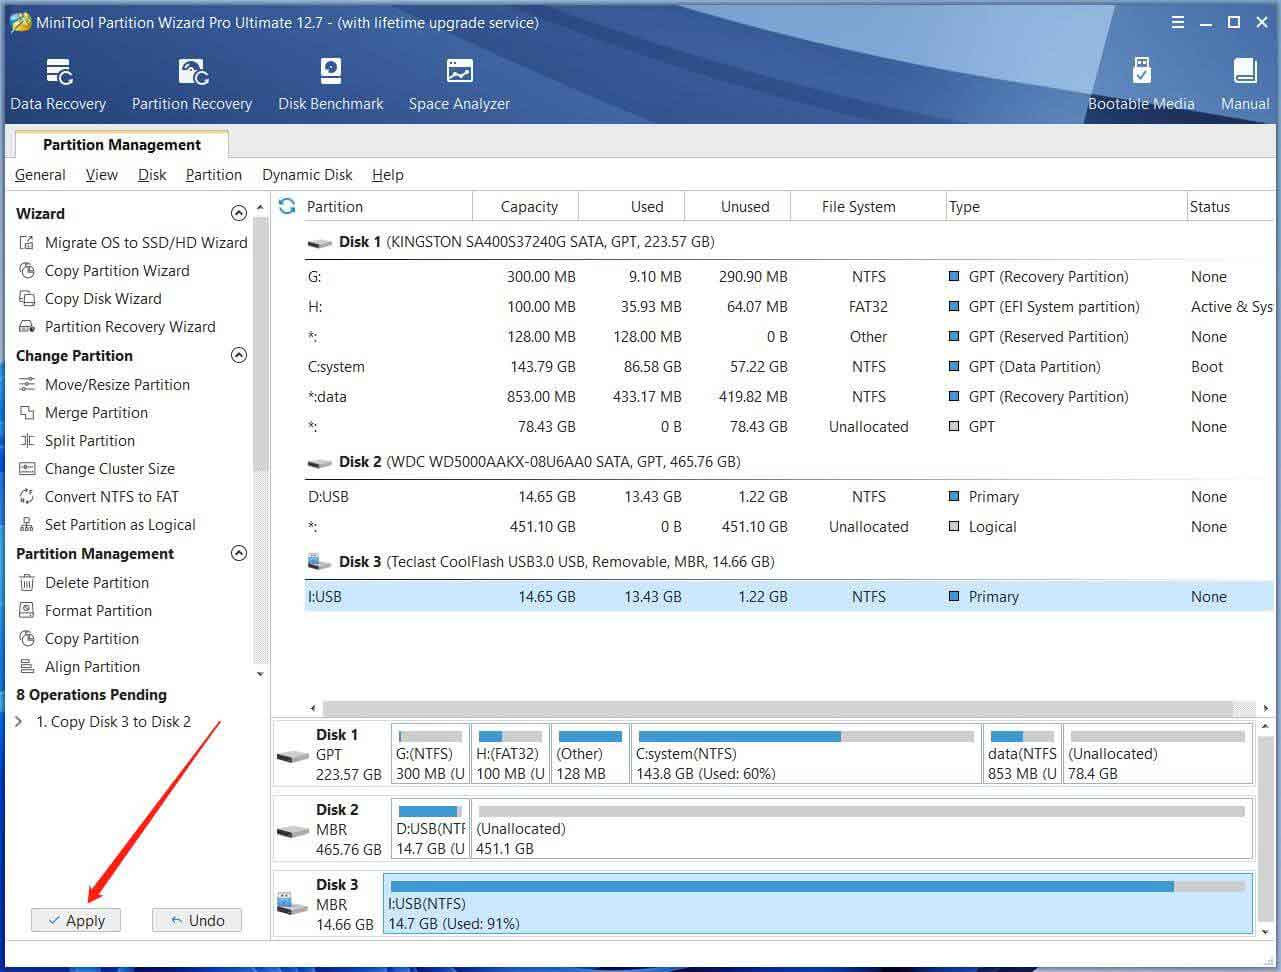Apply the pending operations
This screenshot has height=972, width=1281.
click(76, 920)
